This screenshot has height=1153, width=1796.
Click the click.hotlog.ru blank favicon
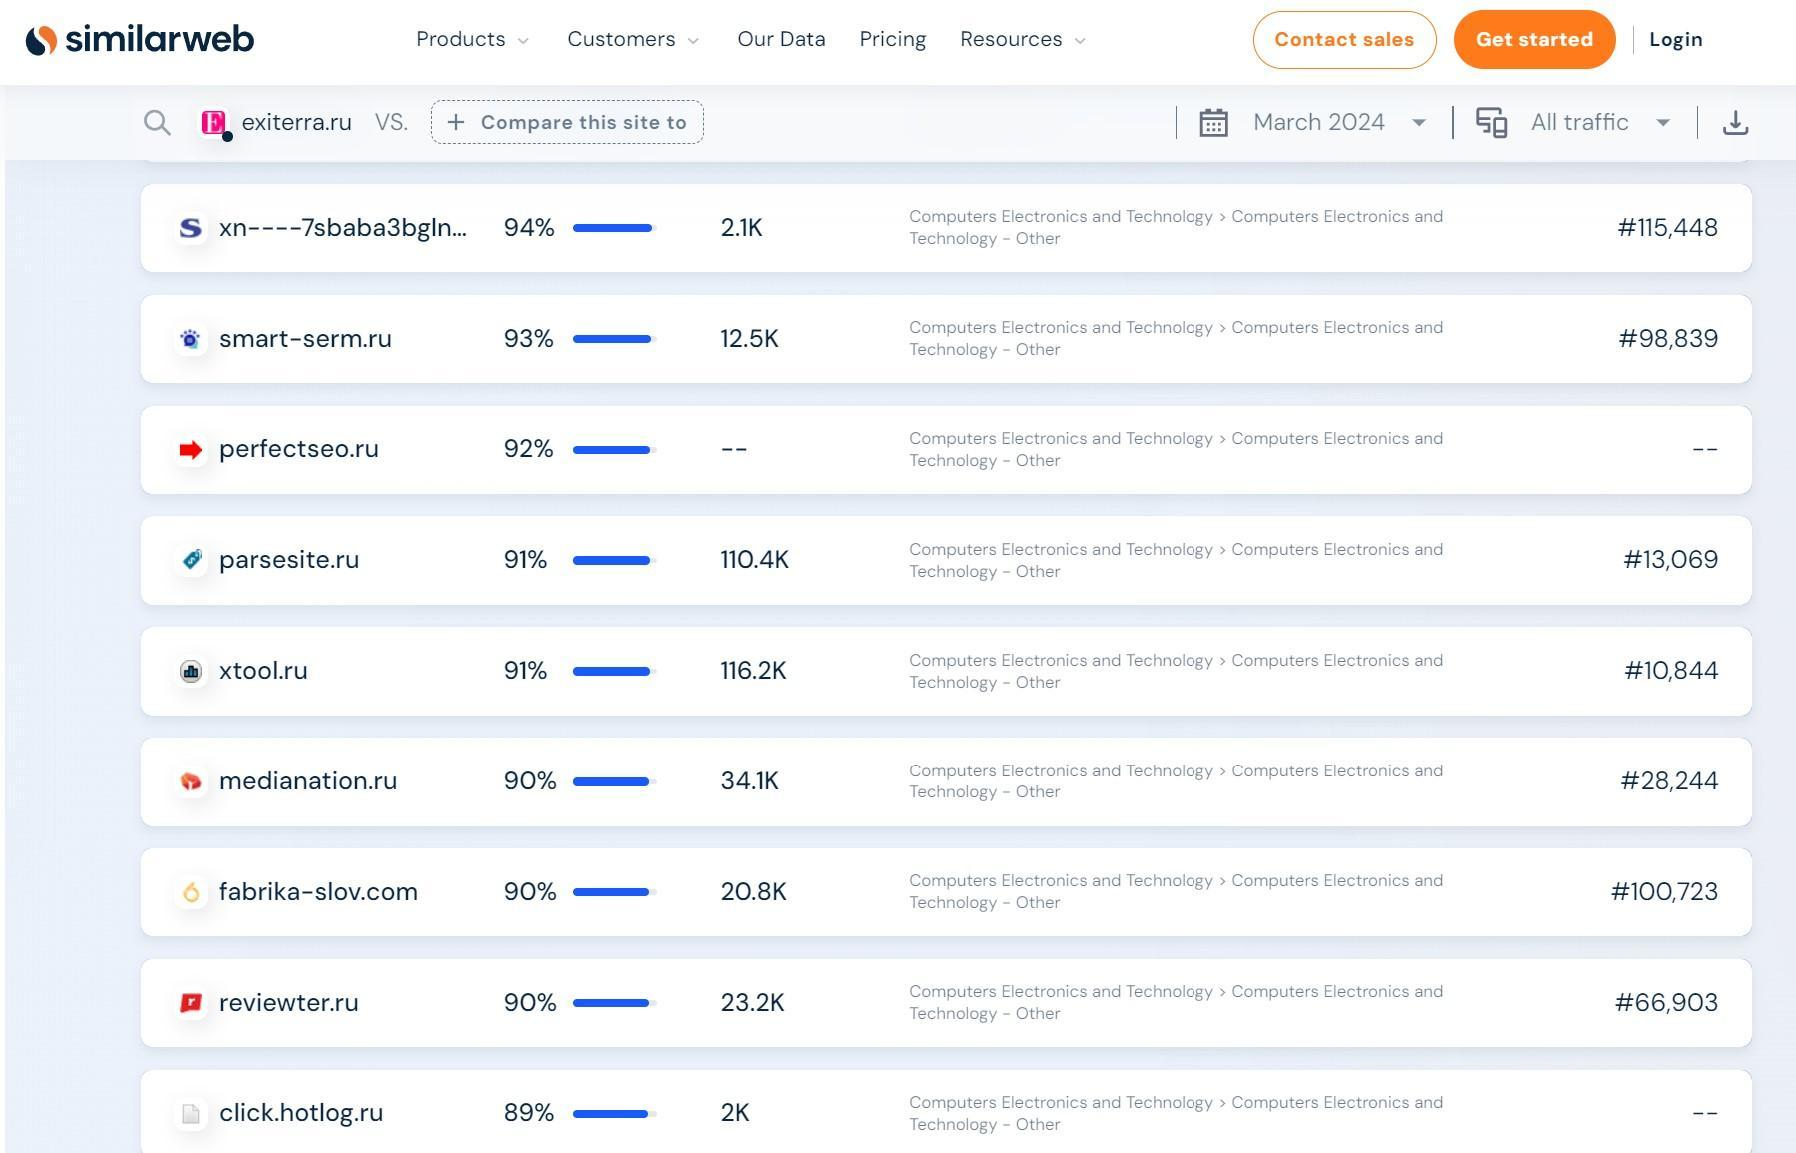click(x=190, y=1113)
